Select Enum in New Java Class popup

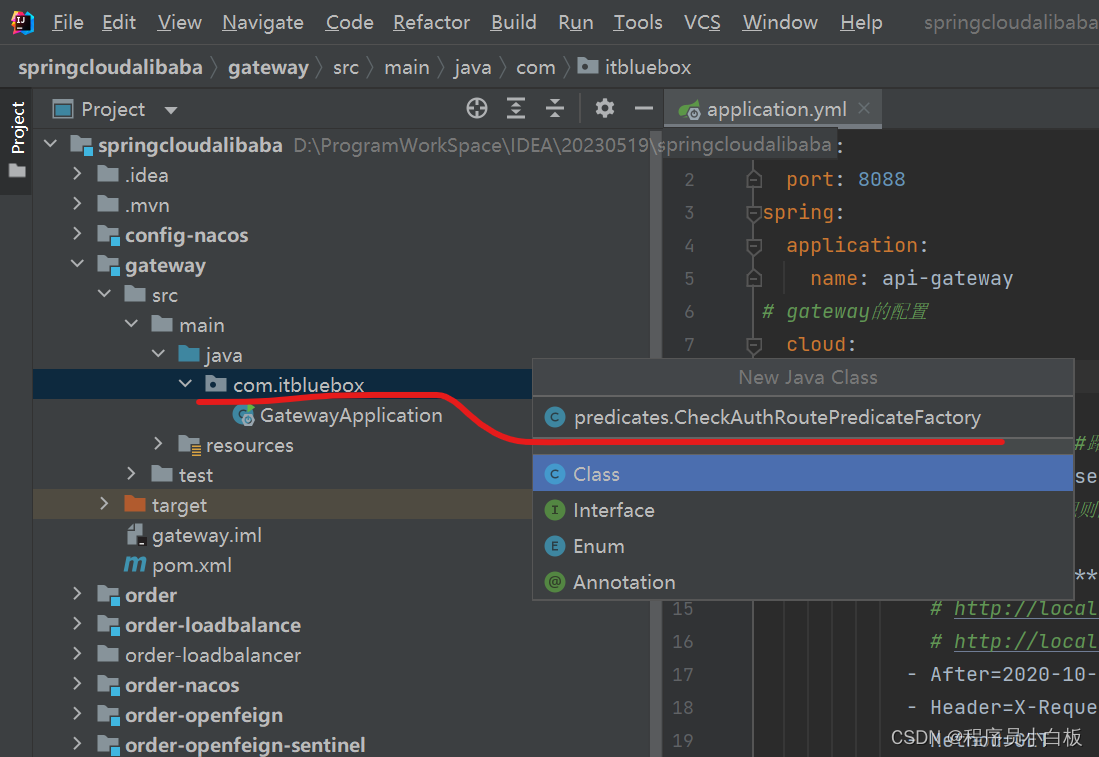[803, 546]
